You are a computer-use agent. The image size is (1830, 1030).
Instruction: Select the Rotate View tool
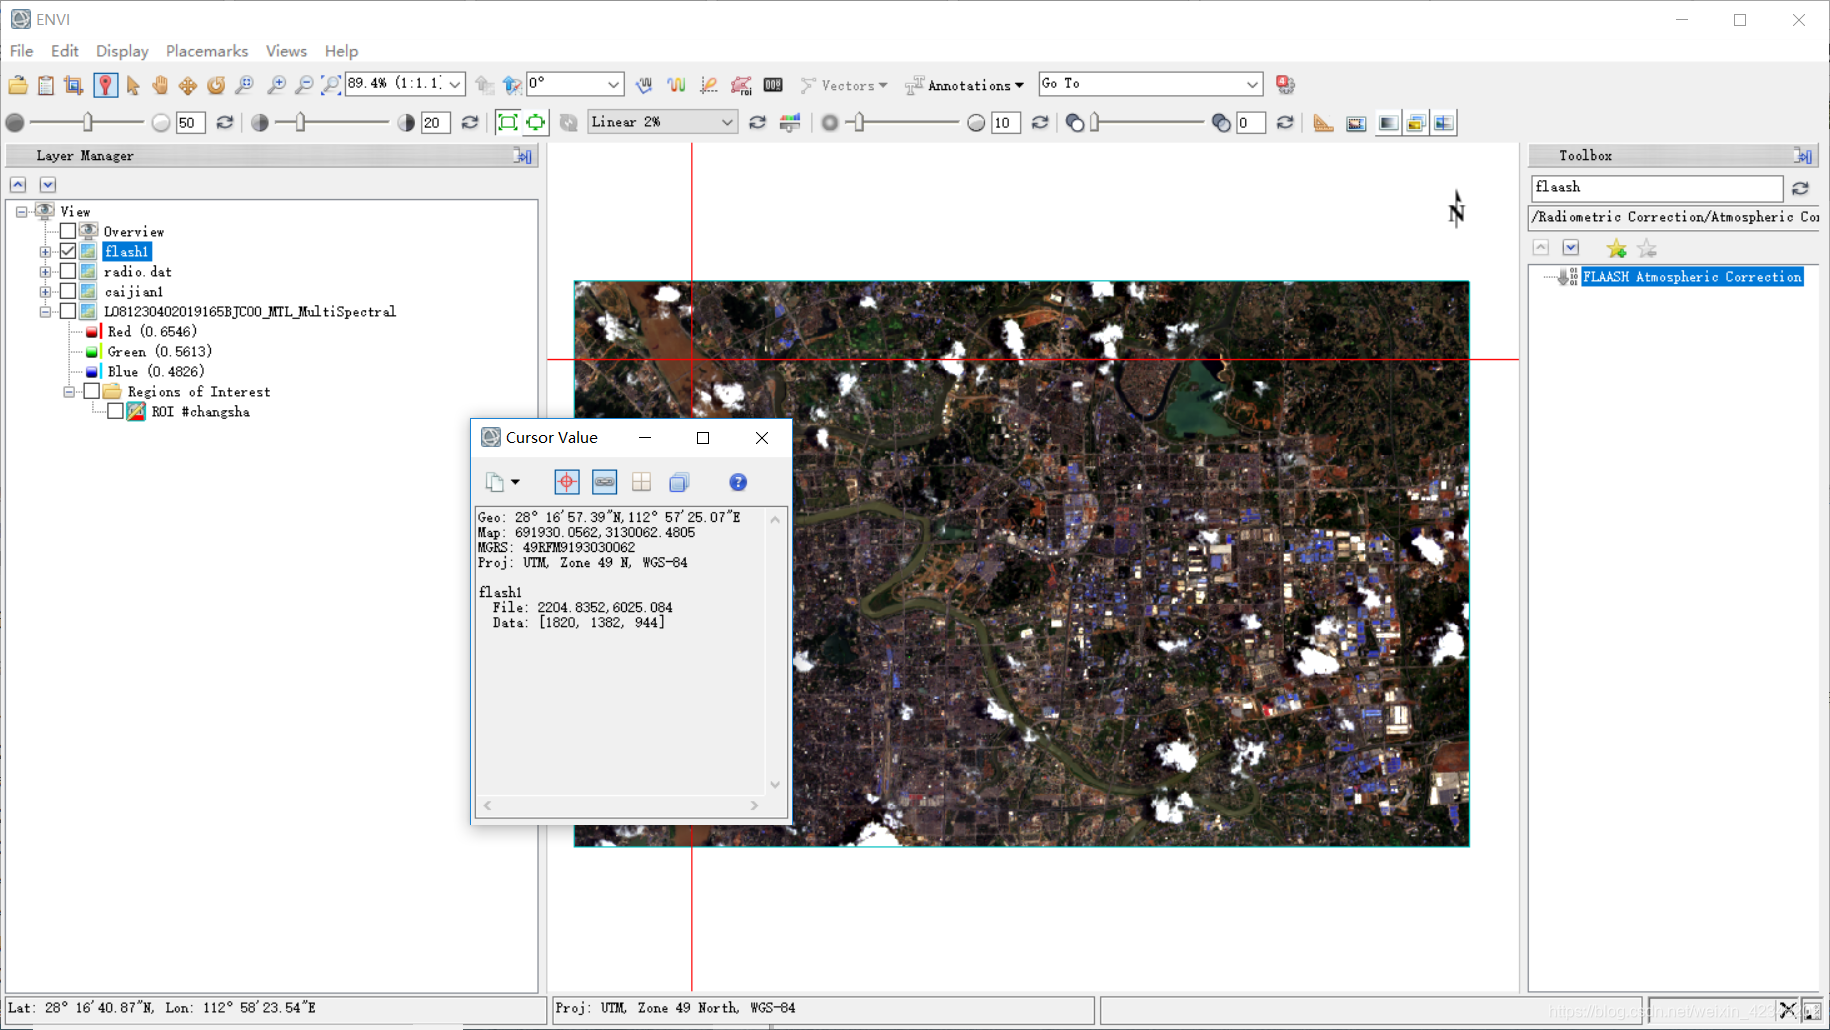(216, 85)
